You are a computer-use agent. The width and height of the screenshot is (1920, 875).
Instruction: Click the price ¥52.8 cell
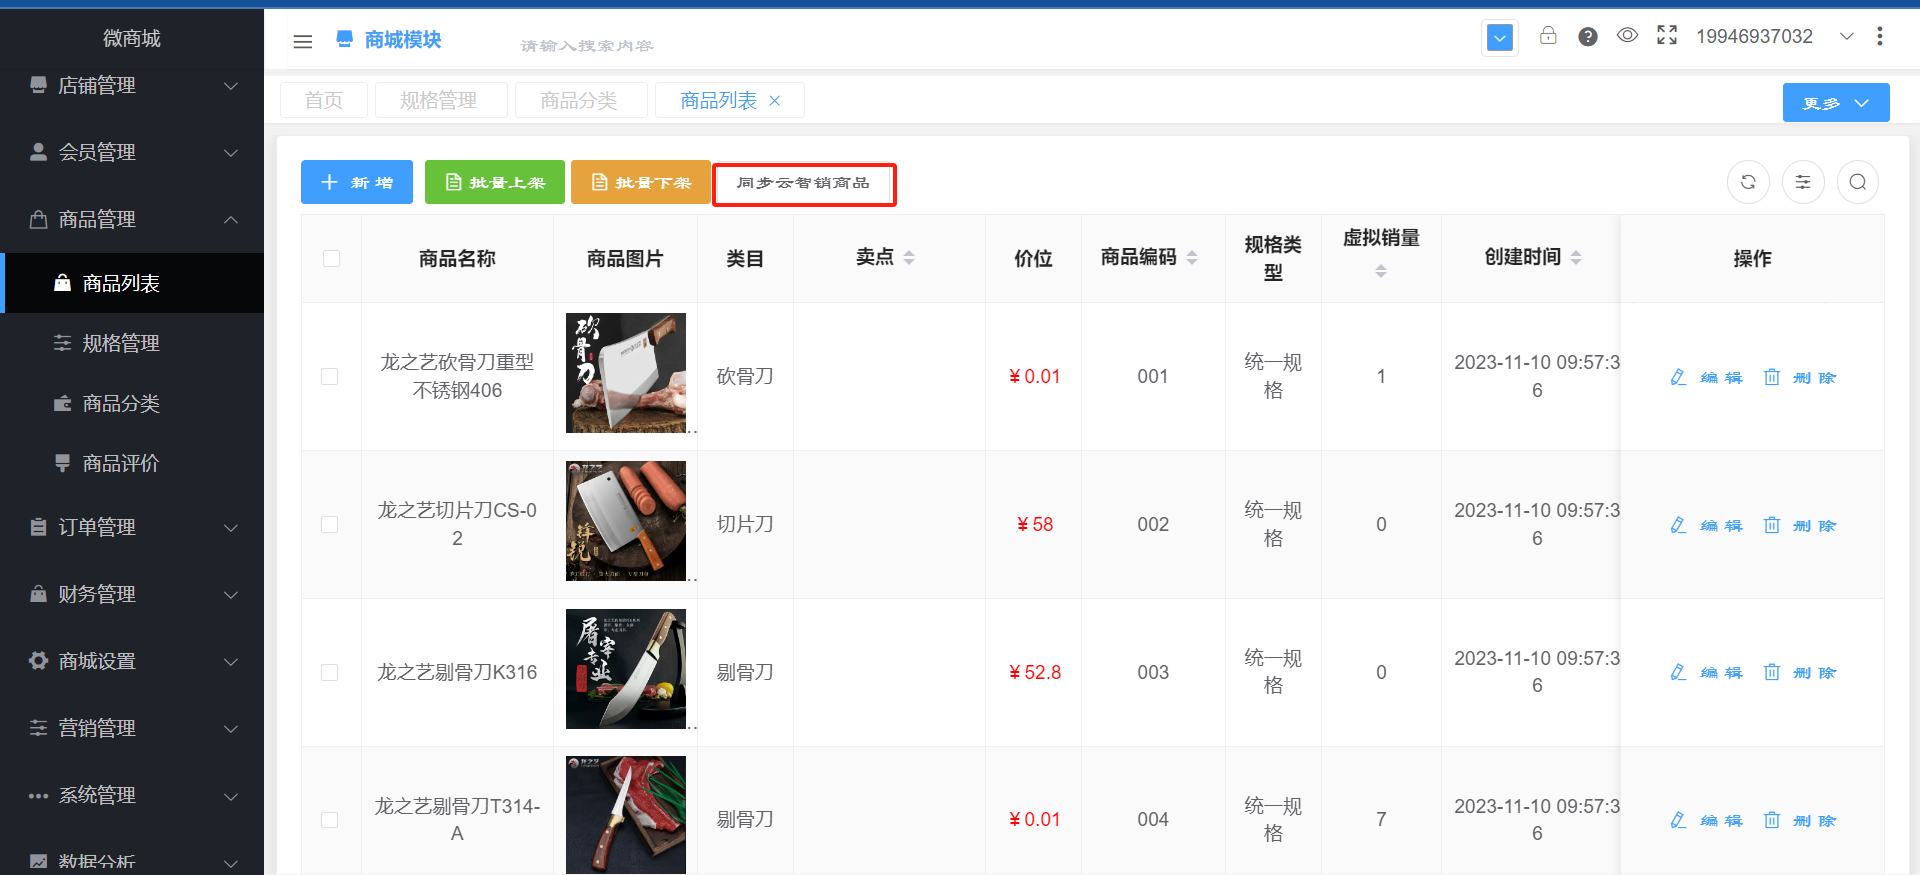[x=1035, y=673]
